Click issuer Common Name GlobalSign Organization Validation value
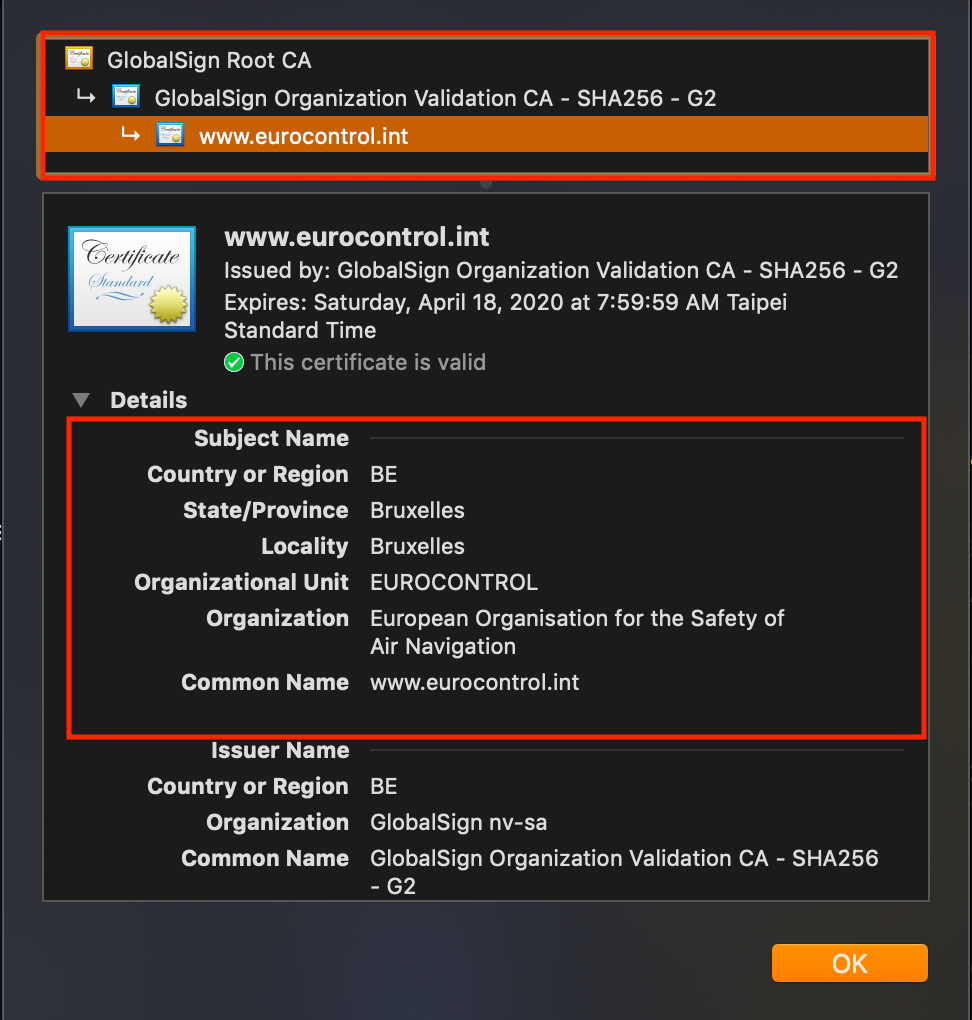The height and width of the screenshot is (1020, 972). (624, 872)
